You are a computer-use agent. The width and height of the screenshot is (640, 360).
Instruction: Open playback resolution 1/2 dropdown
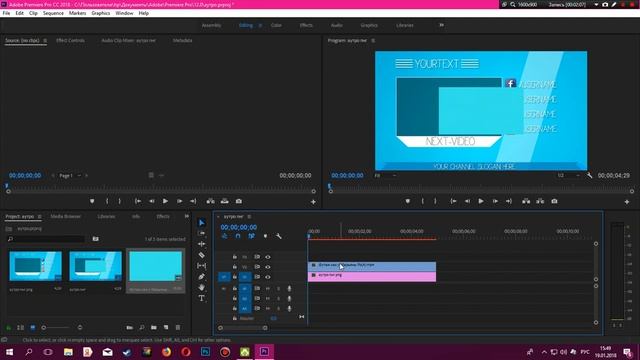(568, 176)
